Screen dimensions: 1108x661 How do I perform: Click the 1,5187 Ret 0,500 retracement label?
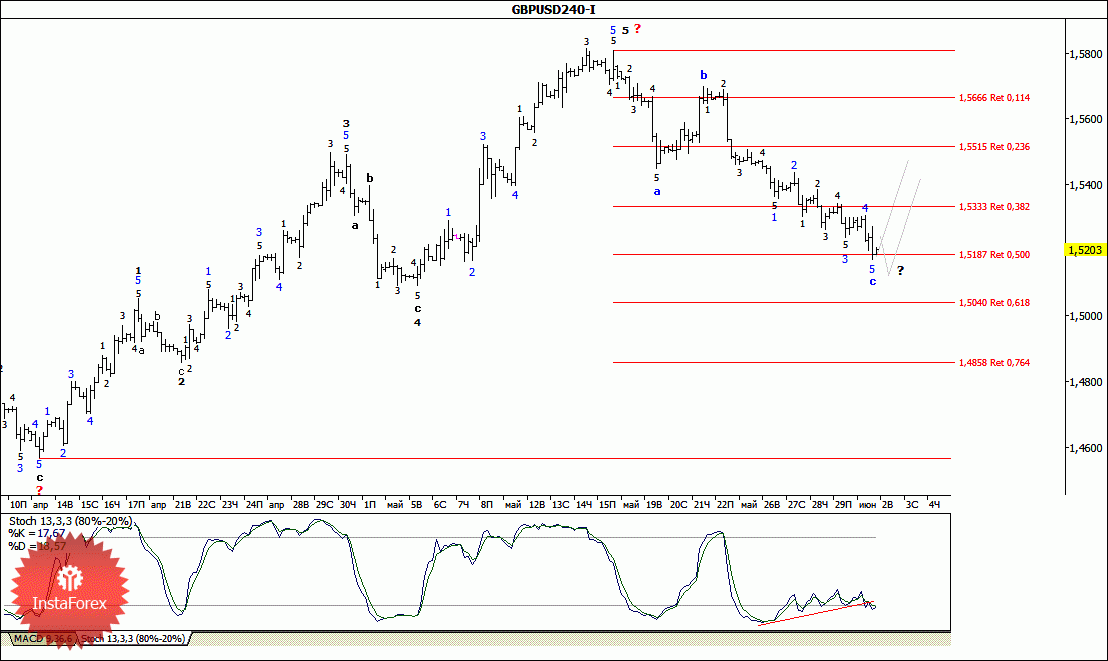pos(994,255)
